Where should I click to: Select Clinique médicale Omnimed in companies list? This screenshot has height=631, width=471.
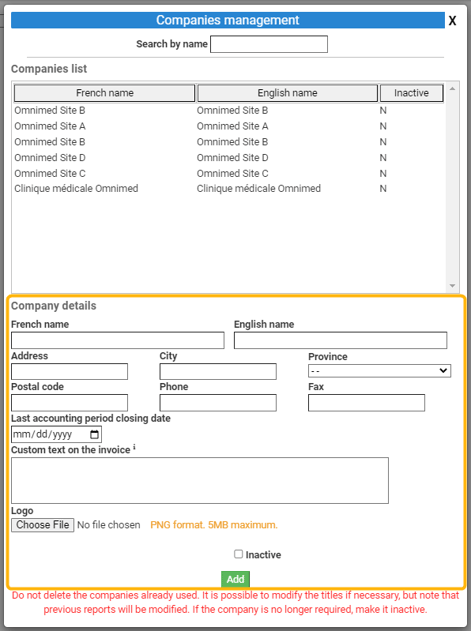tap(229, 189)
